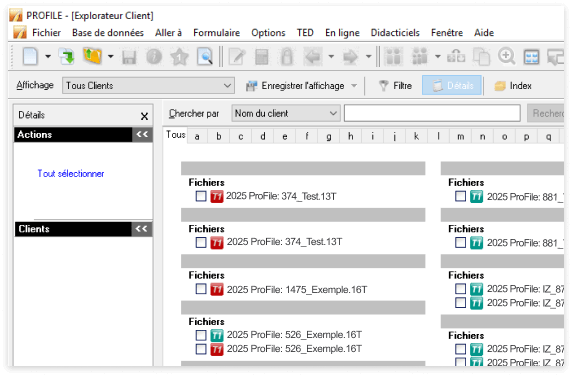Screen dimensions: 572x376
Task: Click teal T1 icon of 526_Exemple.16T
Action: click(217, 335)
